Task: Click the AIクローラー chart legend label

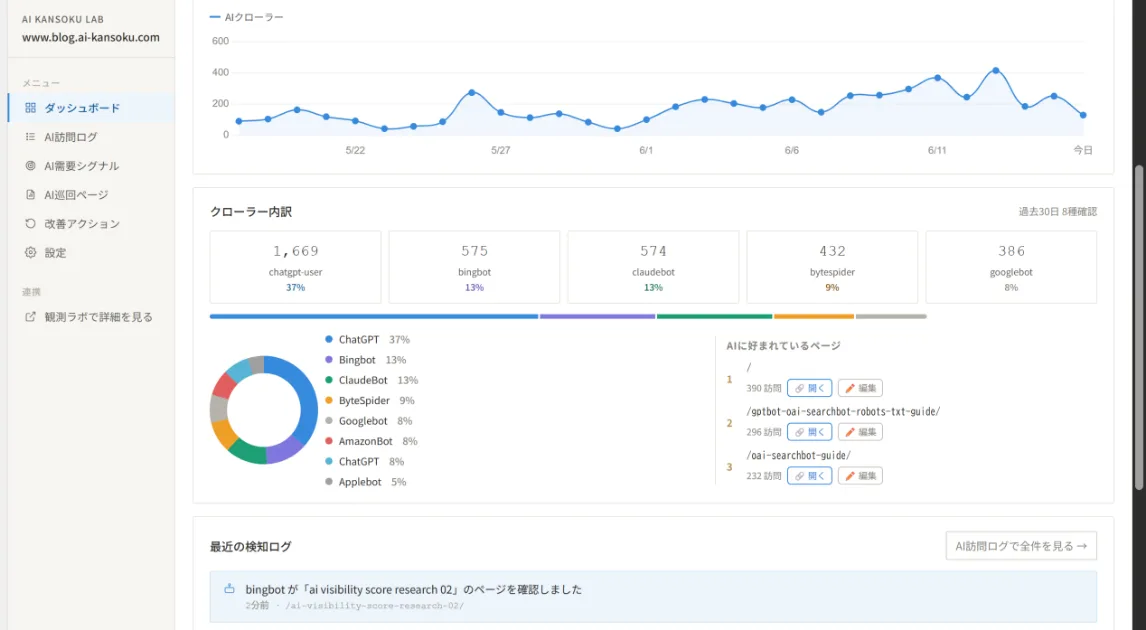Action: pyautogui.click(x=246, y=17)
